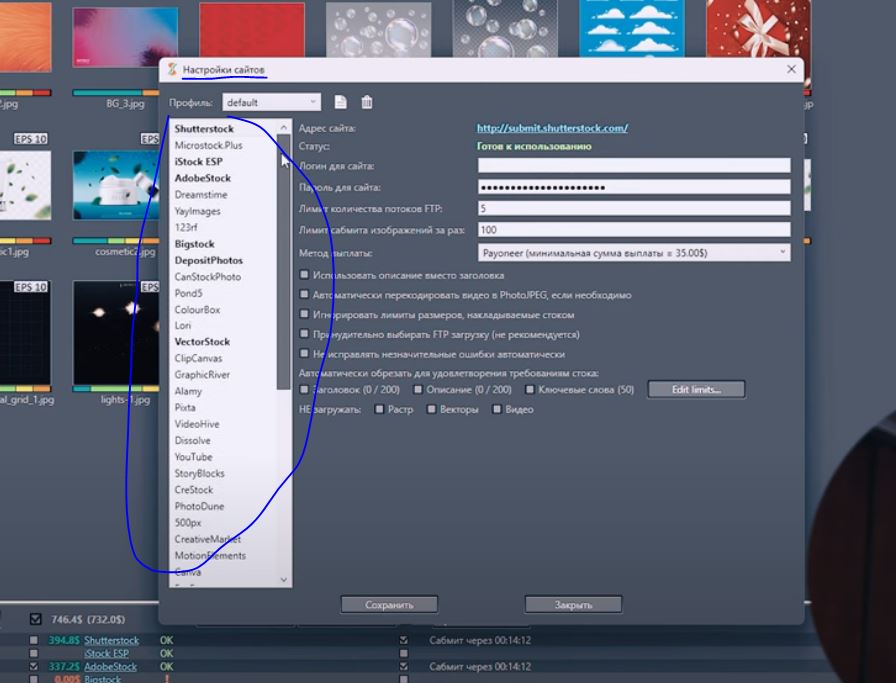Select AdobeStock in the site list
896x683 pixels.
coord(202,178)
